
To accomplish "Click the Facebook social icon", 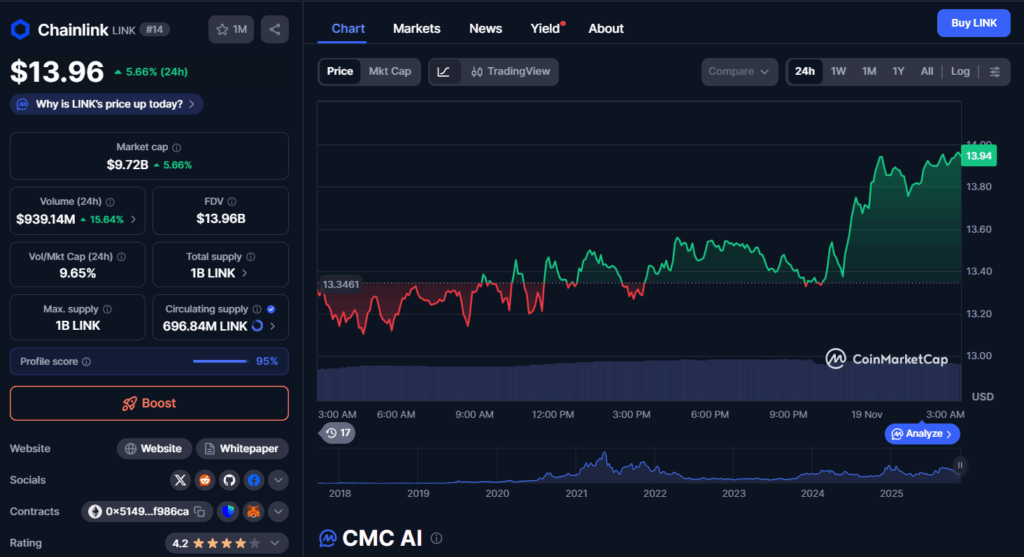I will (x=253, y=480).
